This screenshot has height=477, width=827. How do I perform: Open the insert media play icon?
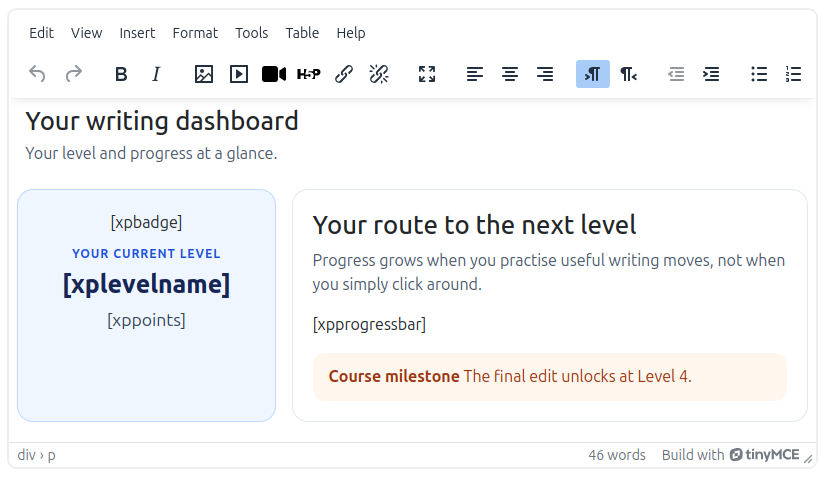[239, 74]
